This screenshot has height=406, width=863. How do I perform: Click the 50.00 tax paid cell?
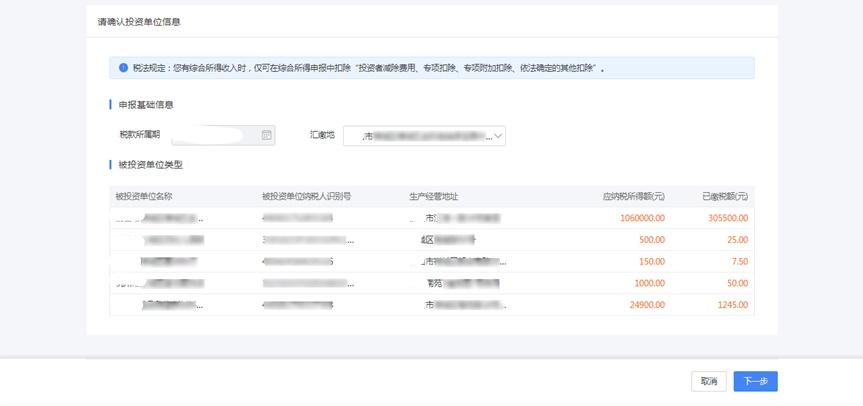(738, 283)
